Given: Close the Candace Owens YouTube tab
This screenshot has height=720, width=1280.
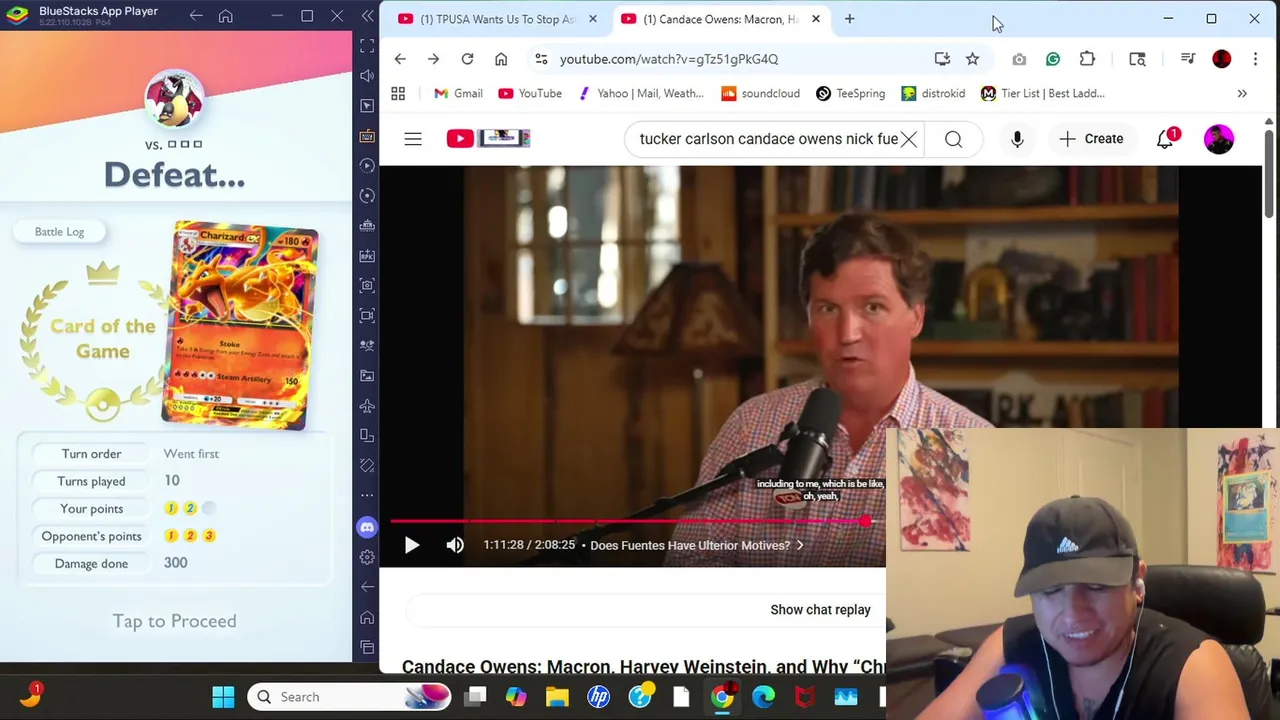Looking at the screenshot, I should pos(816,19).
